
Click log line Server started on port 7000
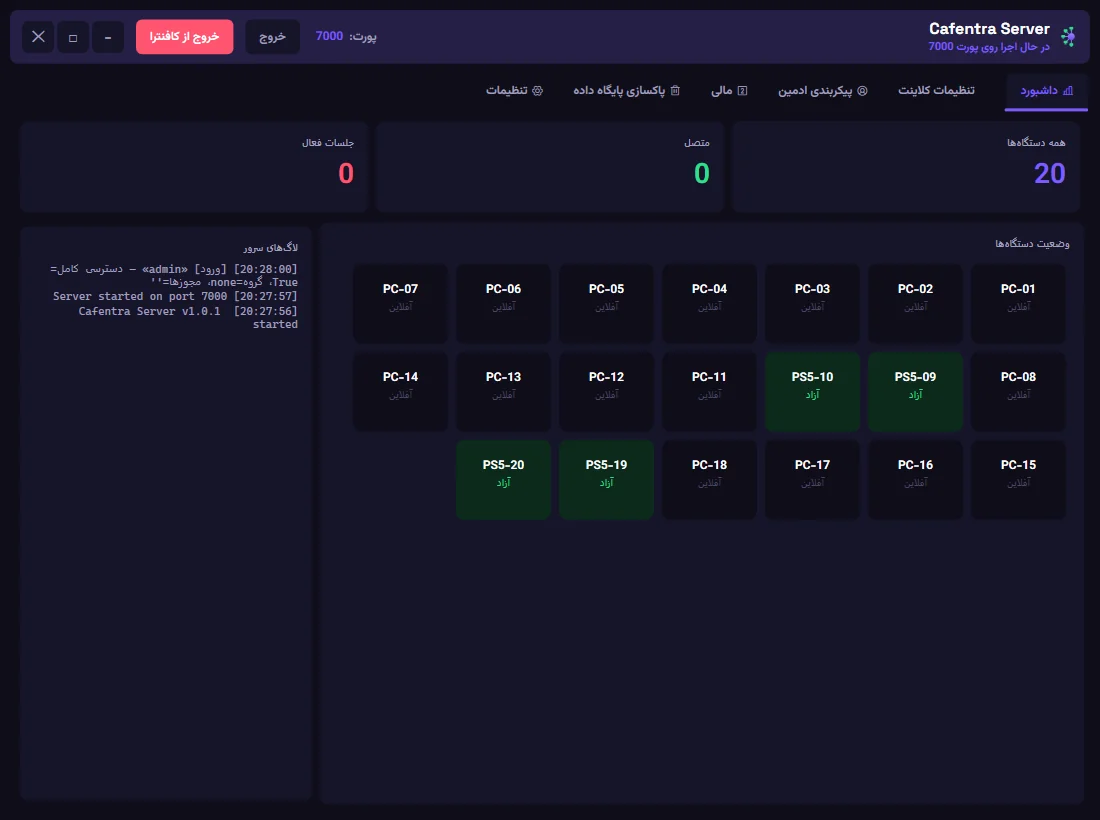click(175, 297)
